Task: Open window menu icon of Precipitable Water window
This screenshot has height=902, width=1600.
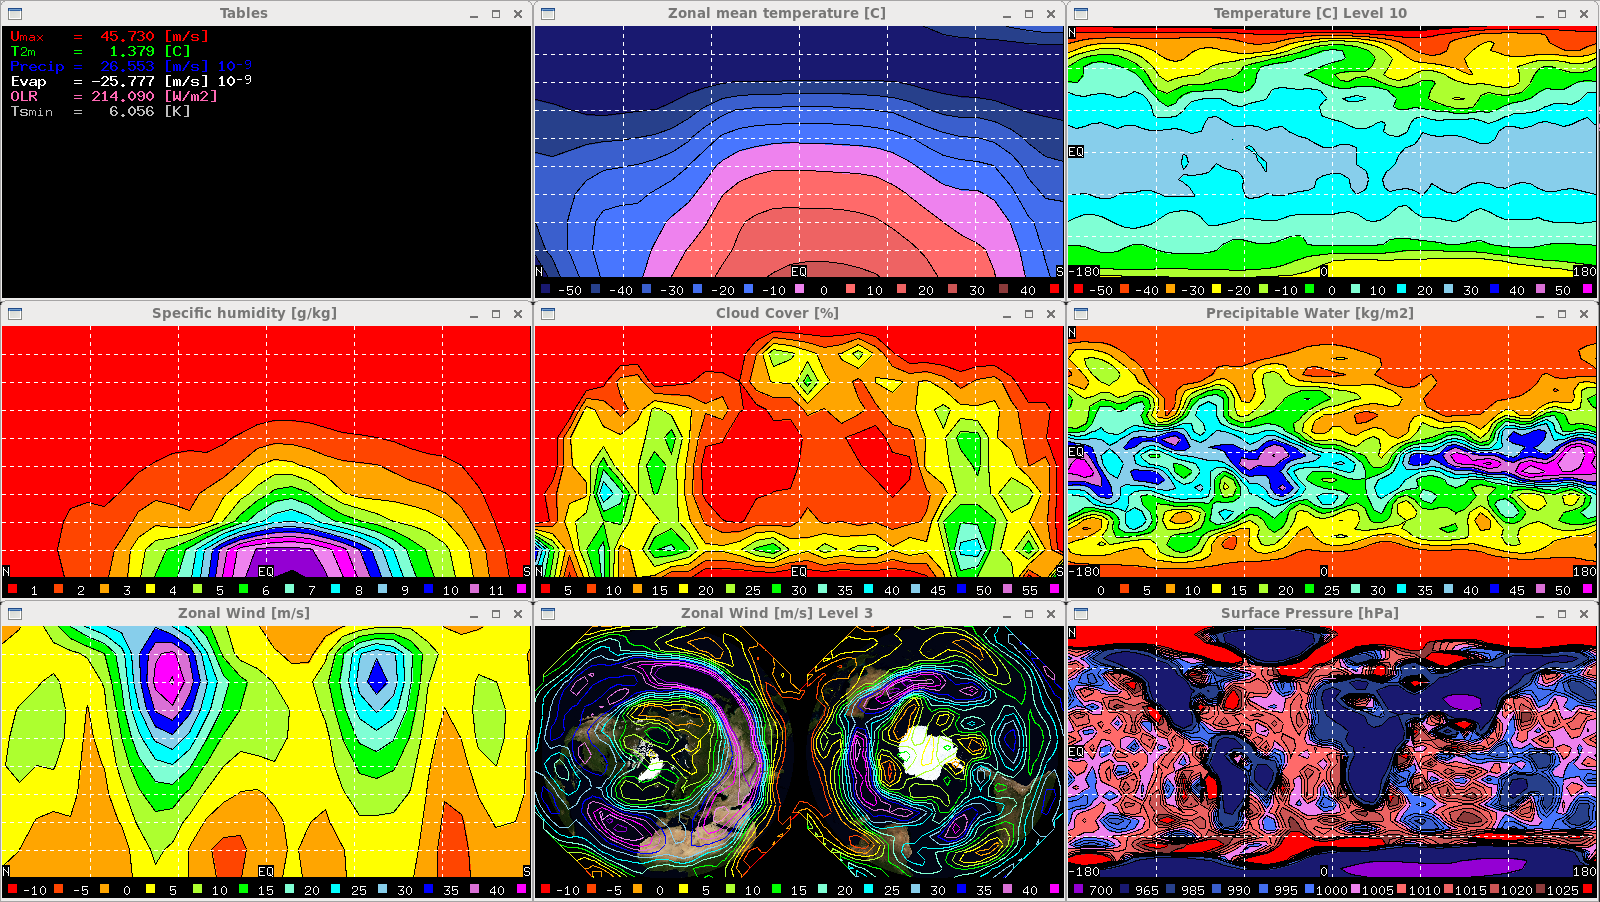Action: (x=1081, y=314)
